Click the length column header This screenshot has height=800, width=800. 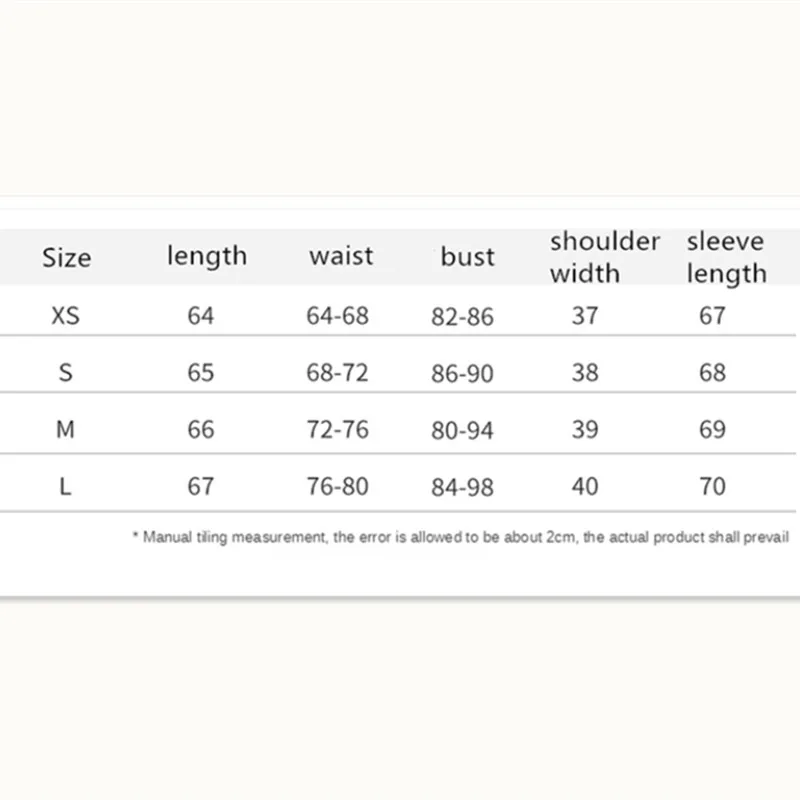(x=206, y=256)
